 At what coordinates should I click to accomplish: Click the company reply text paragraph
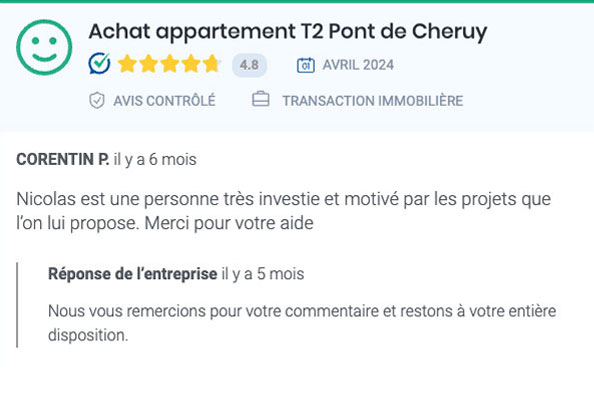302,323
